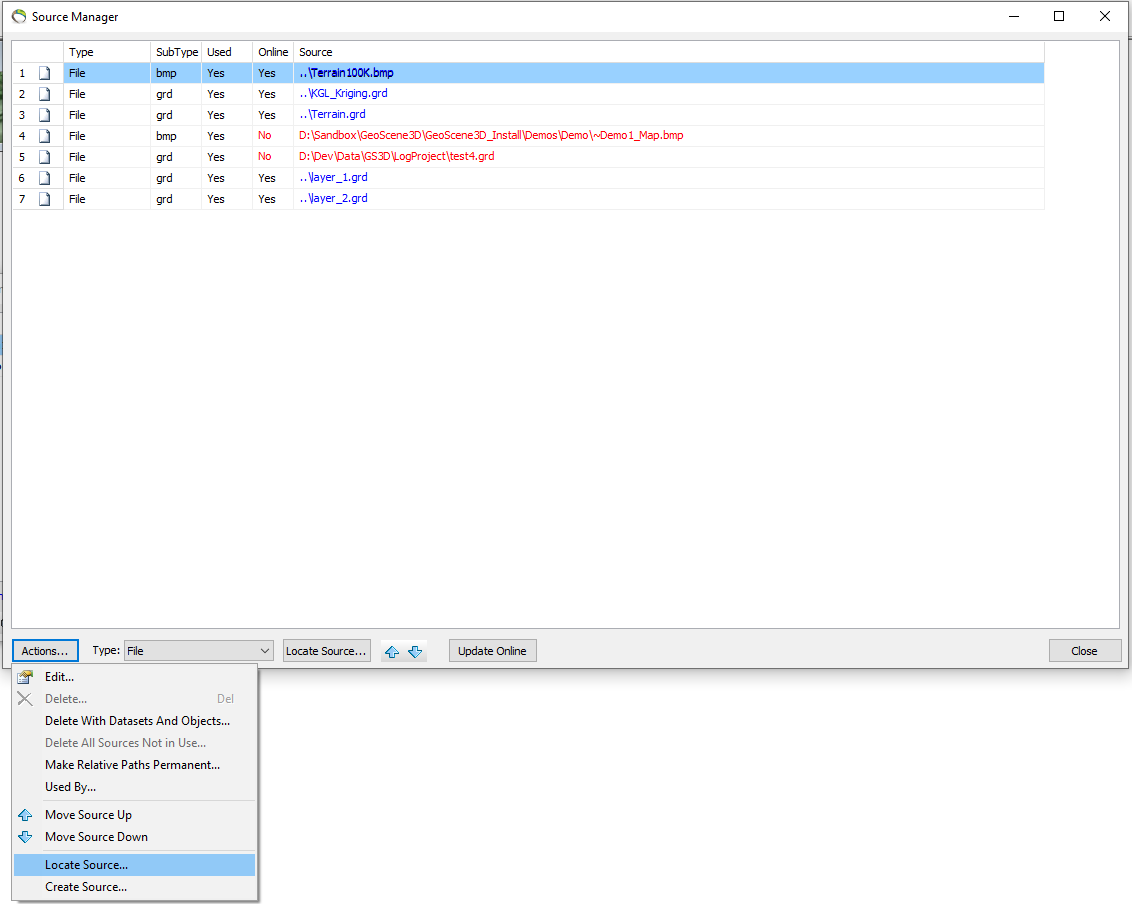Open the Actions... dropdown button
1132x904 pixels.
(45, 651)
